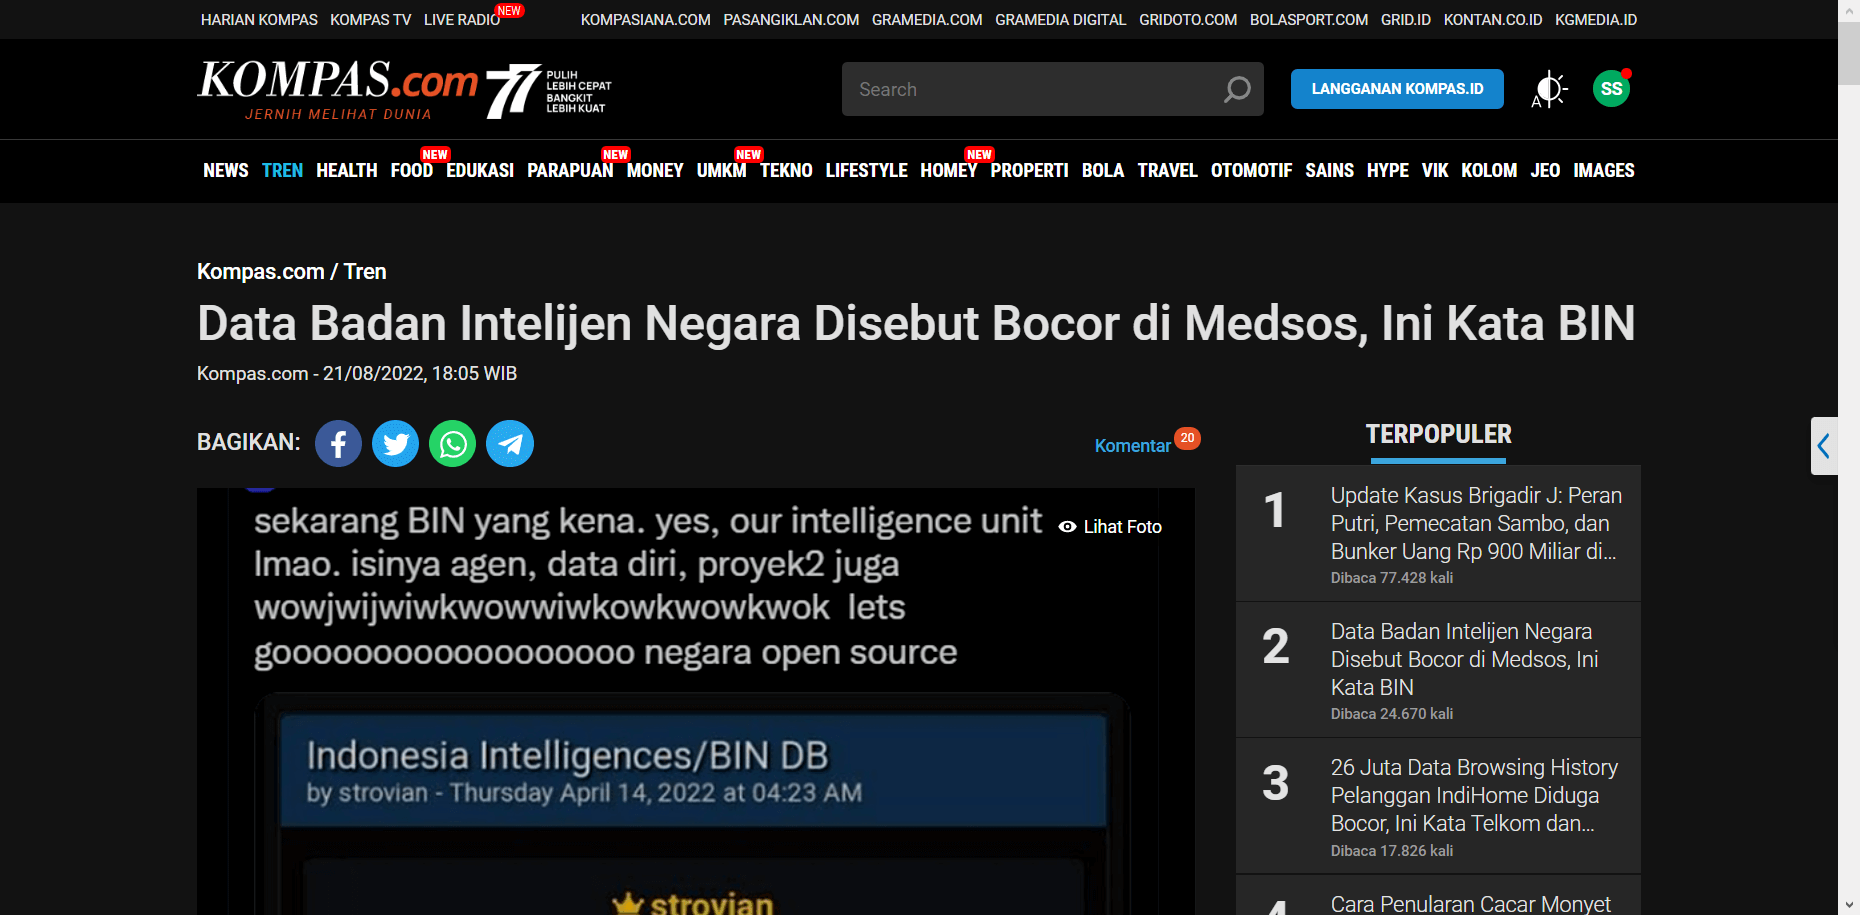Visit Bolasport.com link

click(x=1309, y=20)
